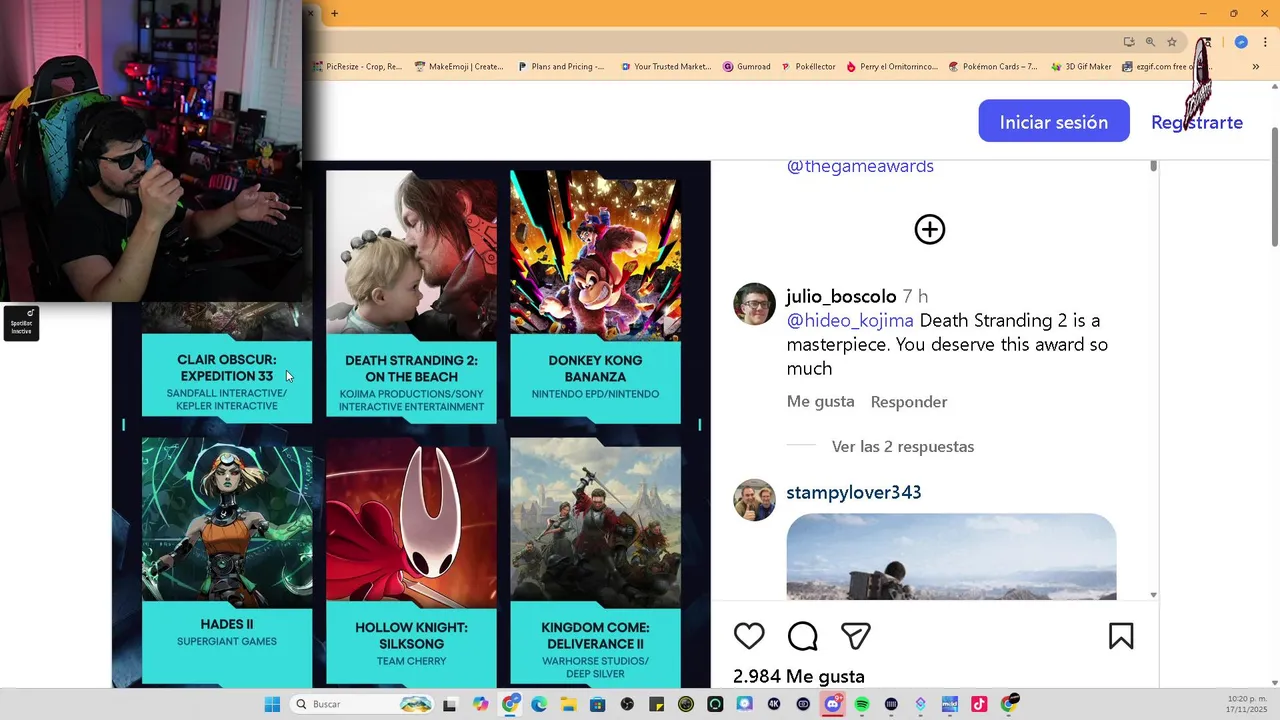
Task: Open comments with the speech bubble icon
Action: click(802, 636)
